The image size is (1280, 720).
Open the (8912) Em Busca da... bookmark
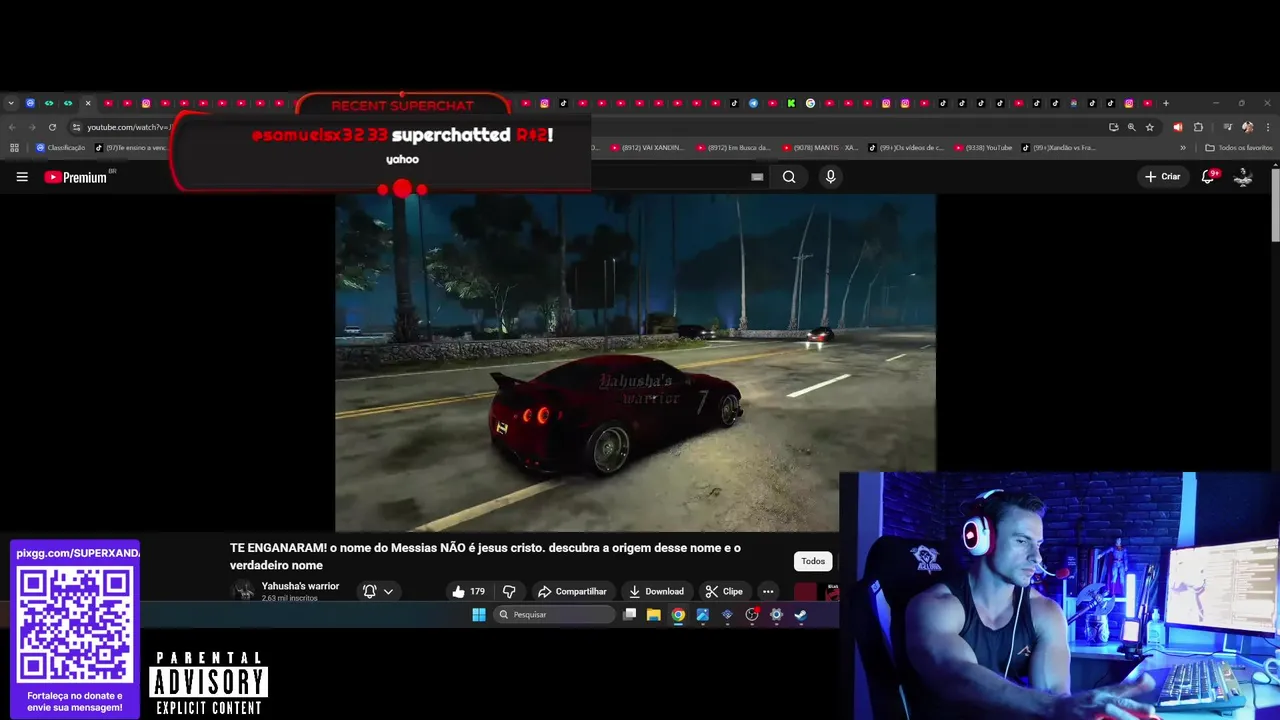tap(733, 148)
